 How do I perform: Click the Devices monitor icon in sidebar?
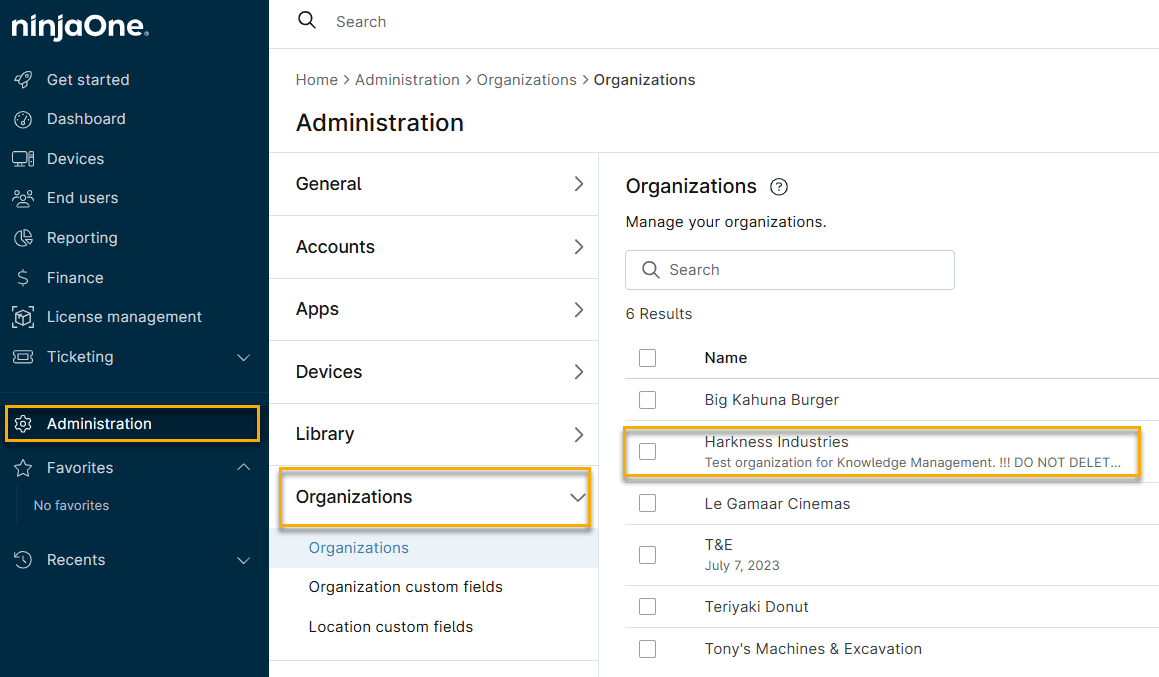pos(23,159)
